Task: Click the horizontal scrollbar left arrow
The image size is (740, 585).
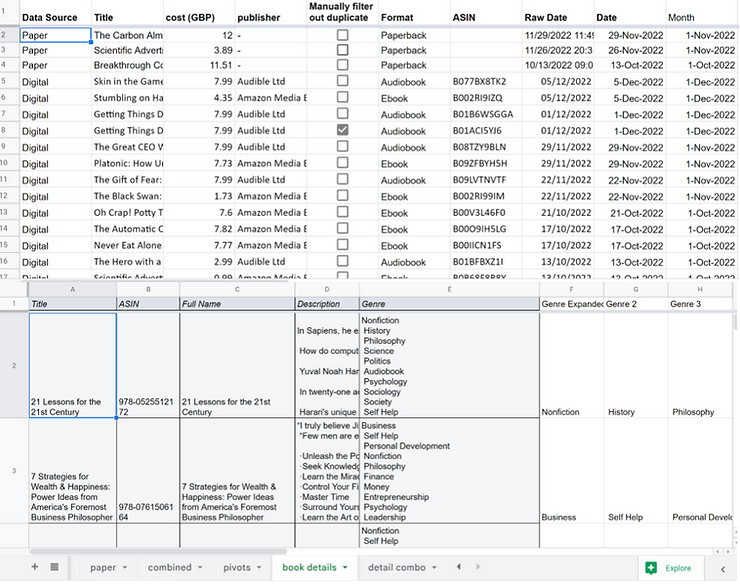Action: pyautogui.click(x=718, y=551)
